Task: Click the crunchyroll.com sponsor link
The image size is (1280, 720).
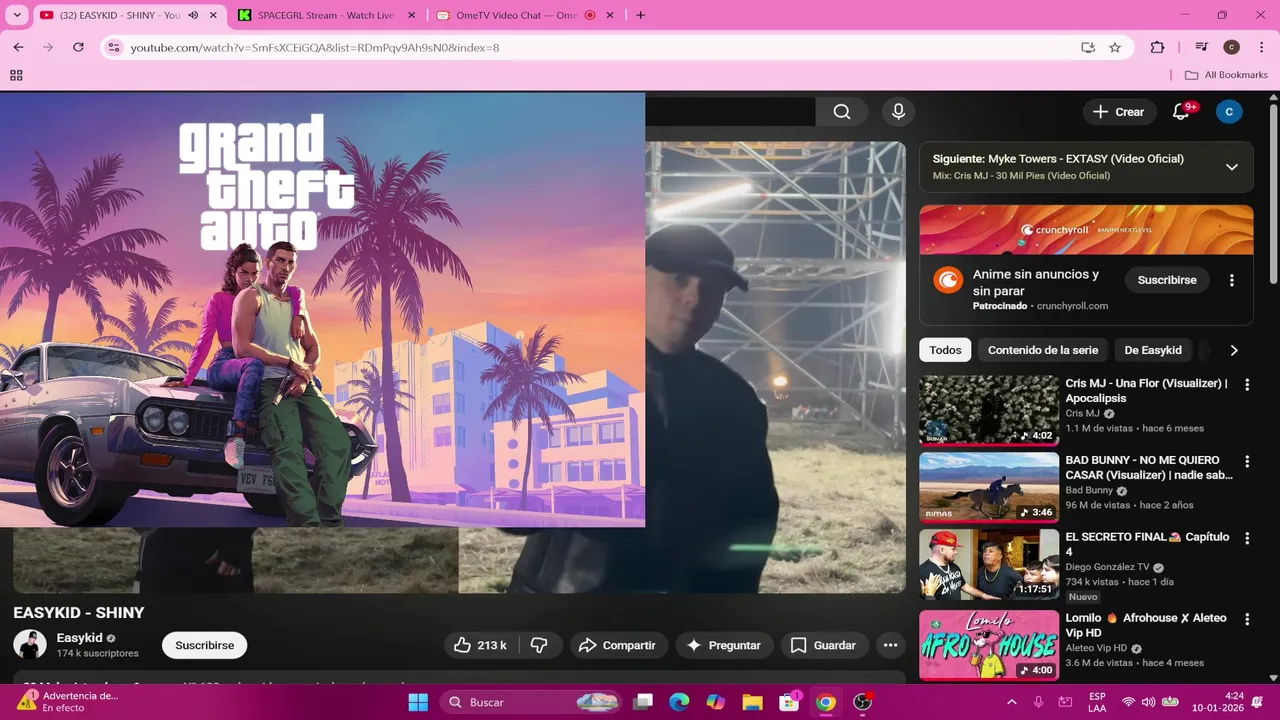Action: [1072, 306]
